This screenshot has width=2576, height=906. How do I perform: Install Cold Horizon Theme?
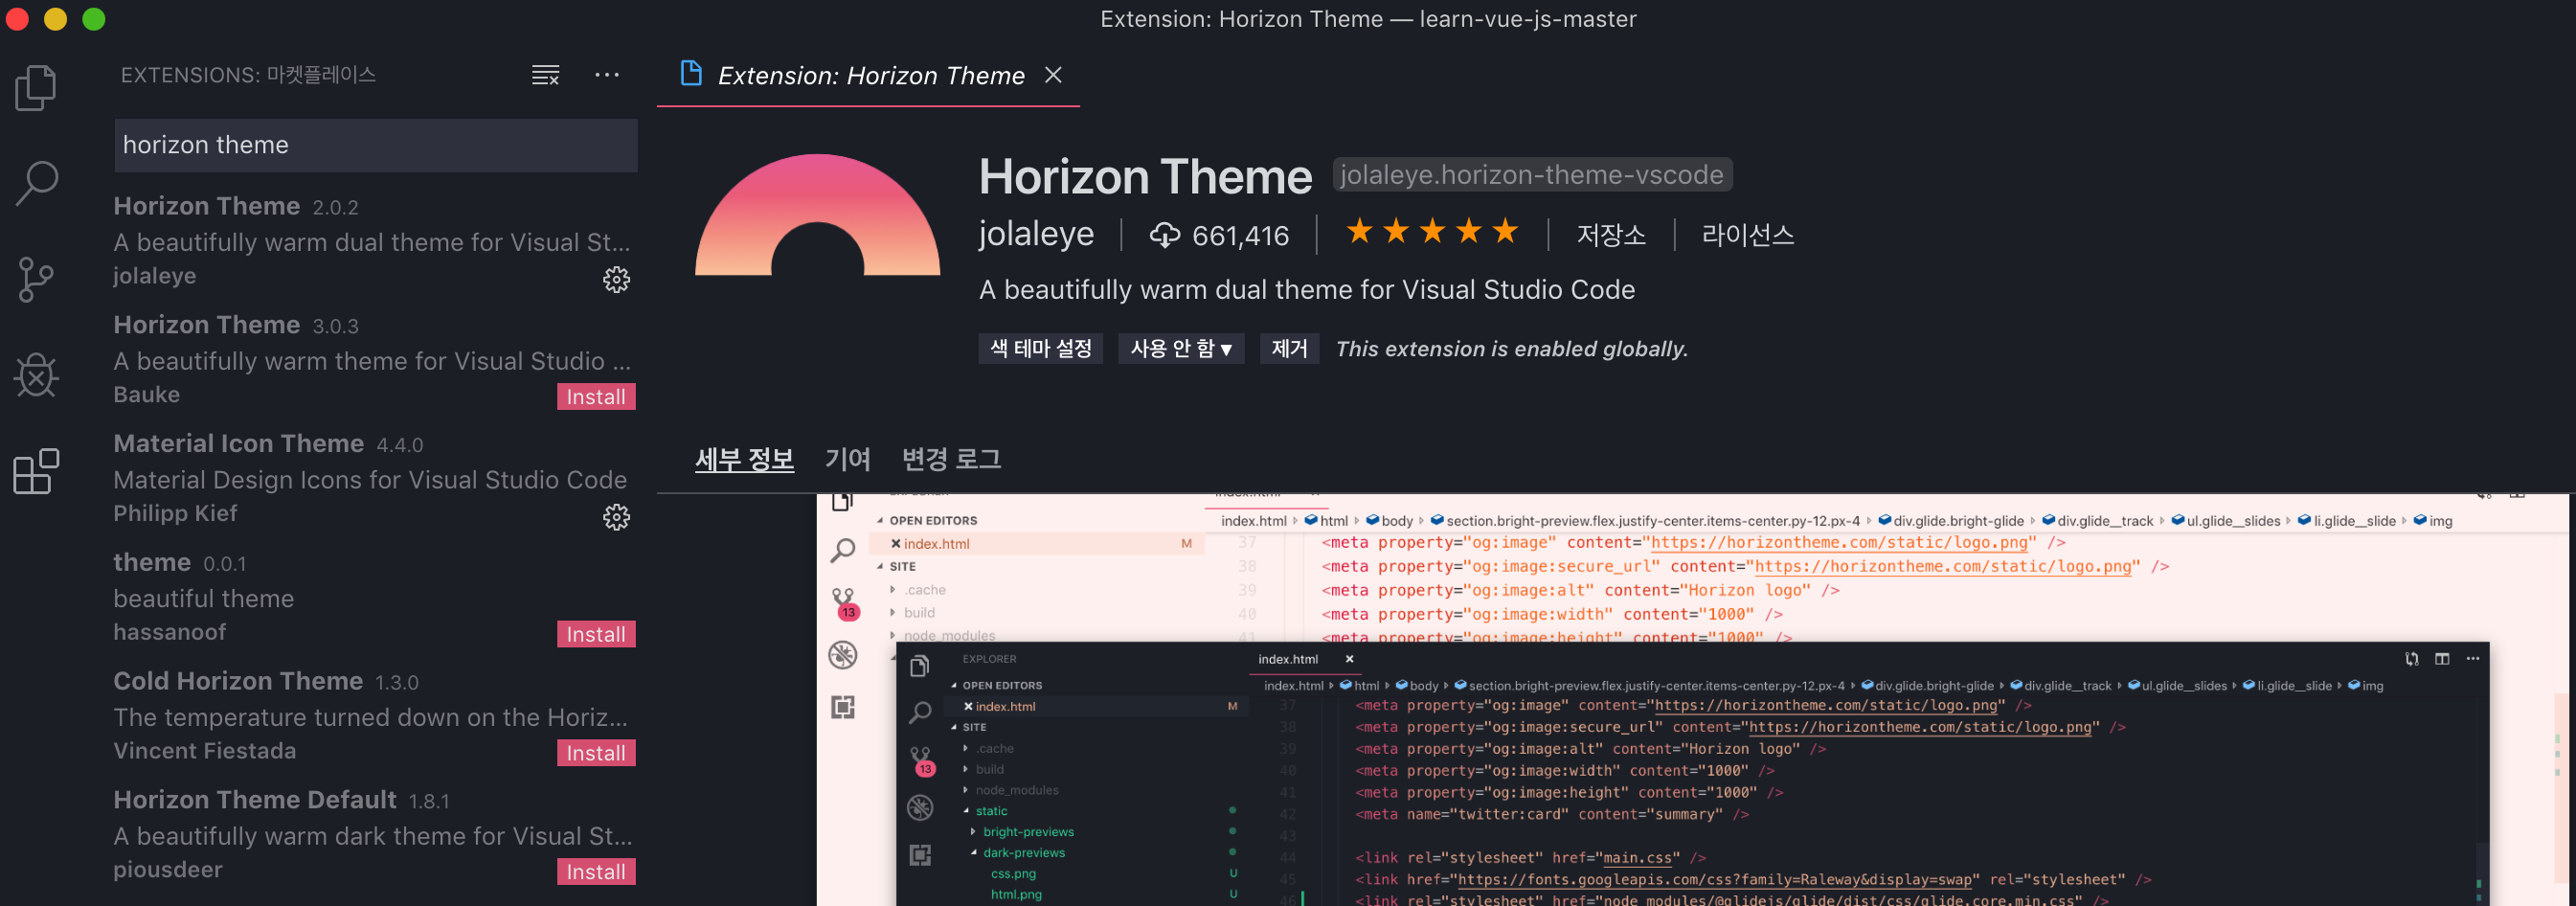[x=596, y=753]
